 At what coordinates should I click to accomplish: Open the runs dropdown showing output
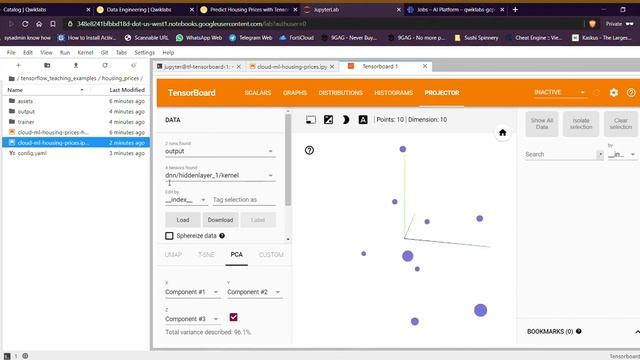(220, 151)
